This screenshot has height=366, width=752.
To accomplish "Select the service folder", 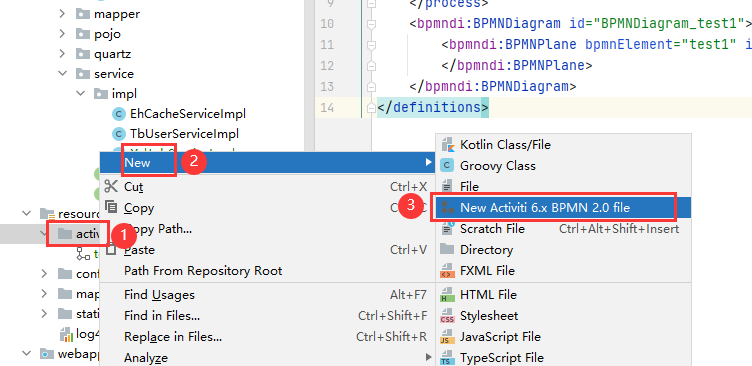I will click(x=114, y=74).
